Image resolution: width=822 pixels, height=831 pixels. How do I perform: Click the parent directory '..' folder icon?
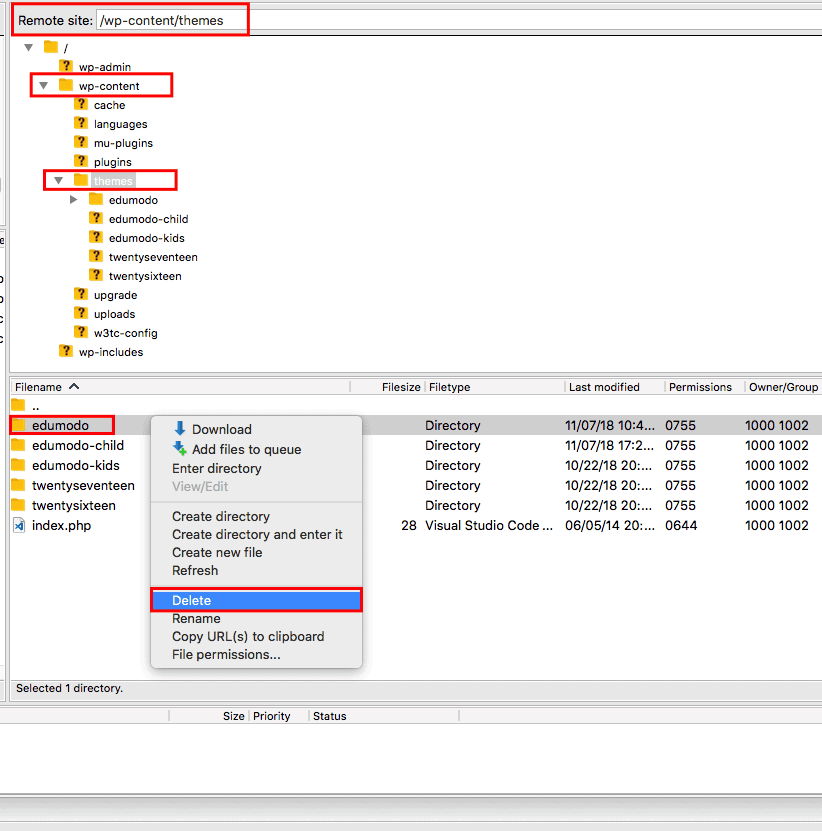18,405
